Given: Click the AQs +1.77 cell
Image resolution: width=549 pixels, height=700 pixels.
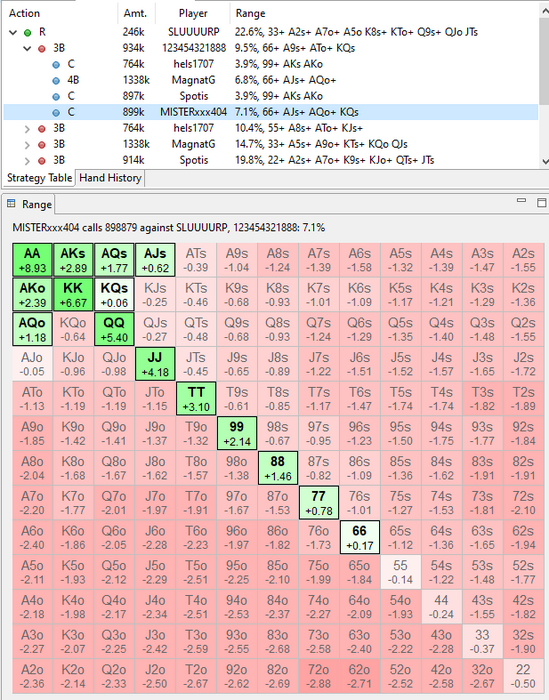Looking at the screenshot, I should [x=114, y=260].
